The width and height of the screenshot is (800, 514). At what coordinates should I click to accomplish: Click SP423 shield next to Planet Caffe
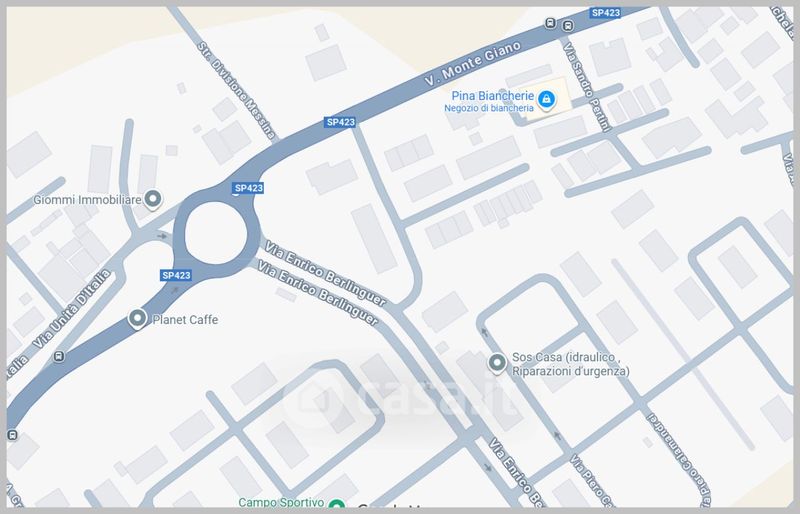[176, 275]
